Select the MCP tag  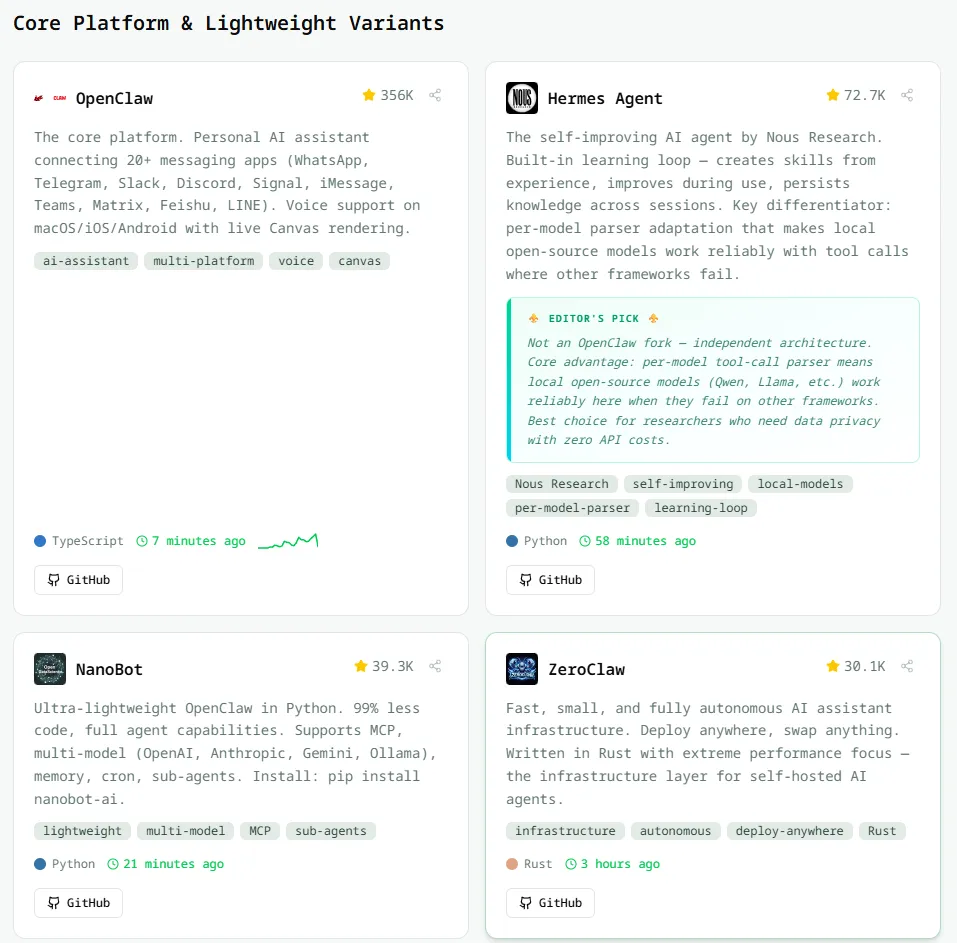pyautogui.click(x=260, y=831)
